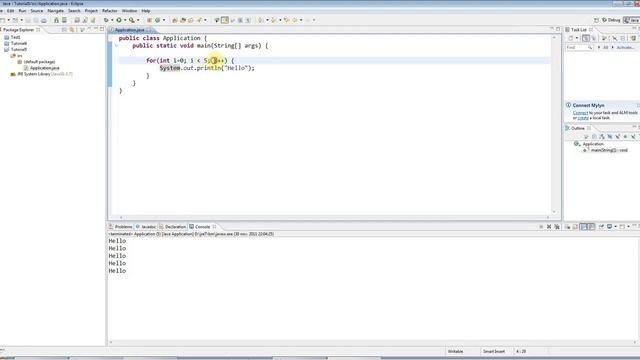Open the Project menu
This screenshot has width=640, height=360.
point(91,11)
